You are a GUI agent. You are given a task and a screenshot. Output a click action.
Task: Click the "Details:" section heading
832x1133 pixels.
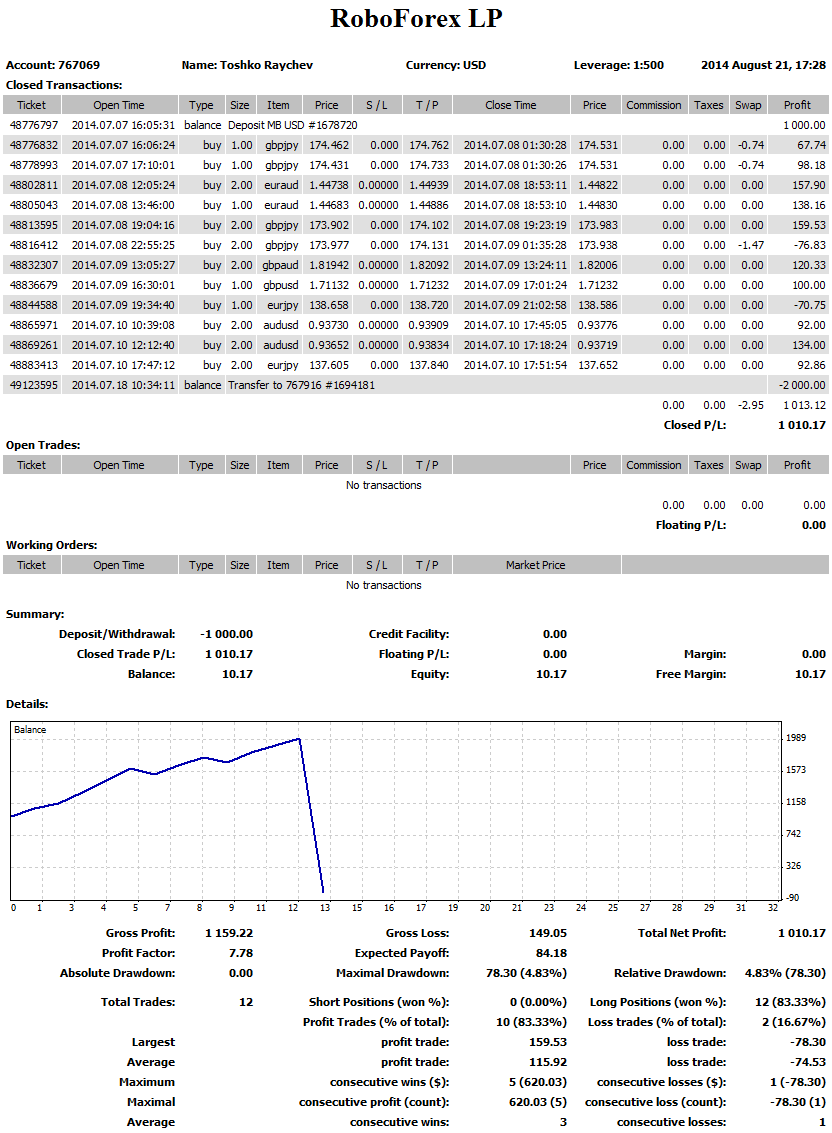(x=27, y=704)
